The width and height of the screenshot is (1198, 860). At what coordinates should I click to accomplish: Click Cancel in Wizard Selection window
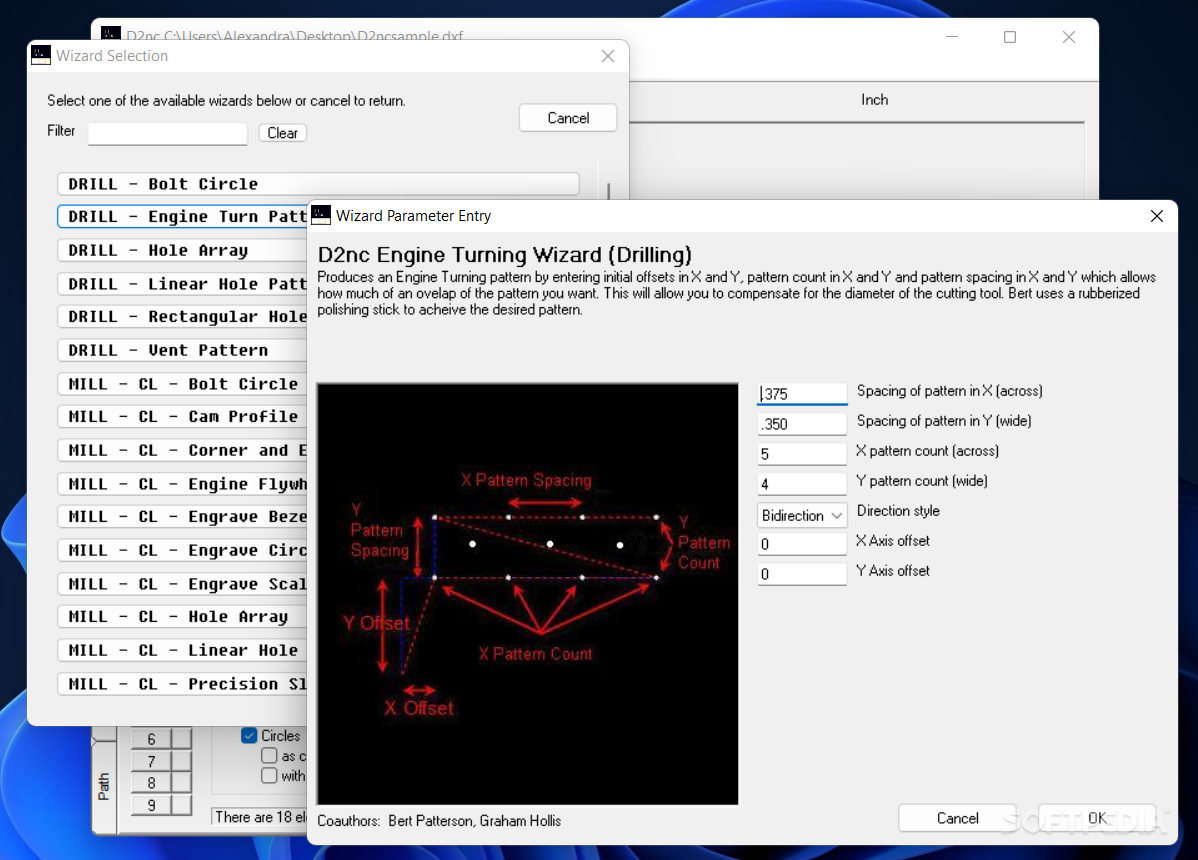(568, 118)
